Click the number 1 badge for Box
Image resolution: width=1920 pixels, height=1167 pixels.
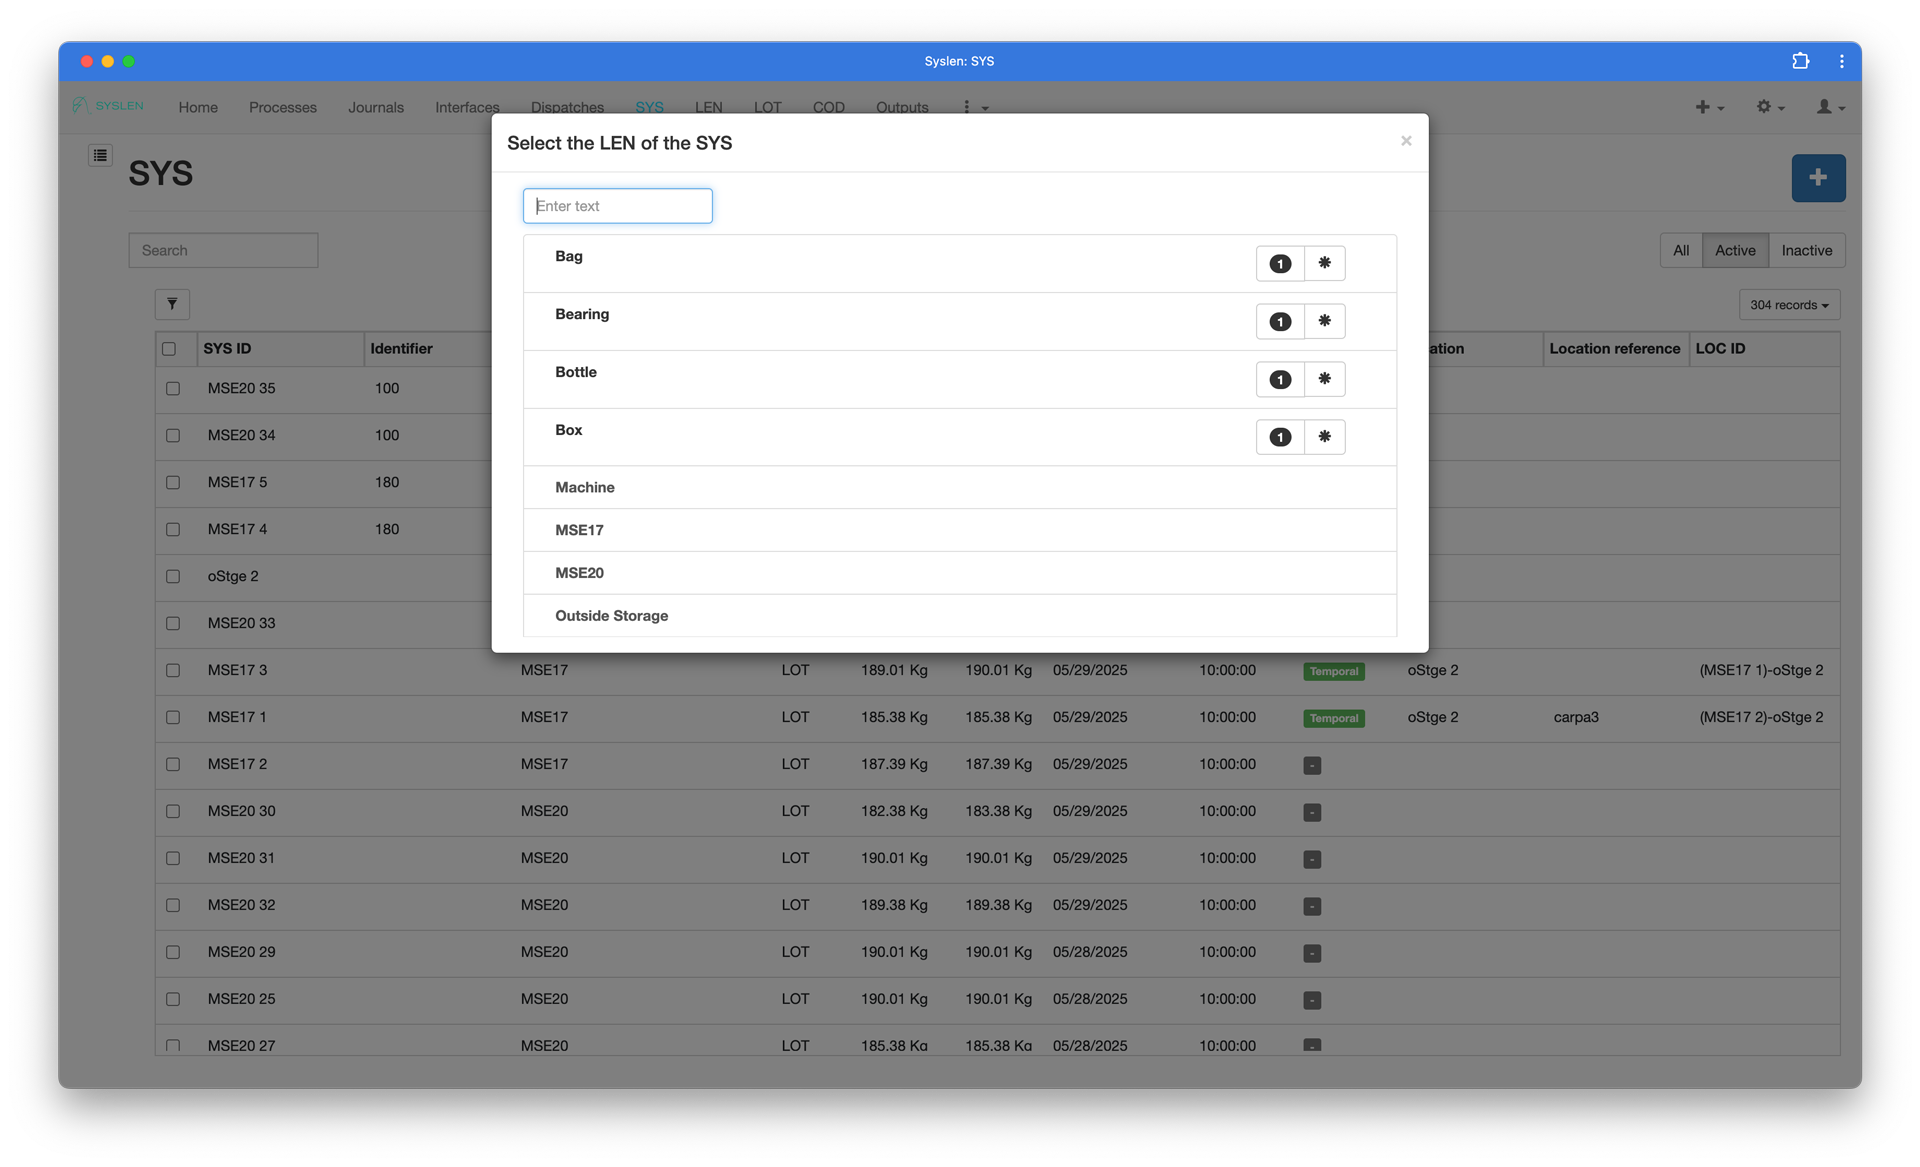pyautogui.click(x=1279, y=437)
